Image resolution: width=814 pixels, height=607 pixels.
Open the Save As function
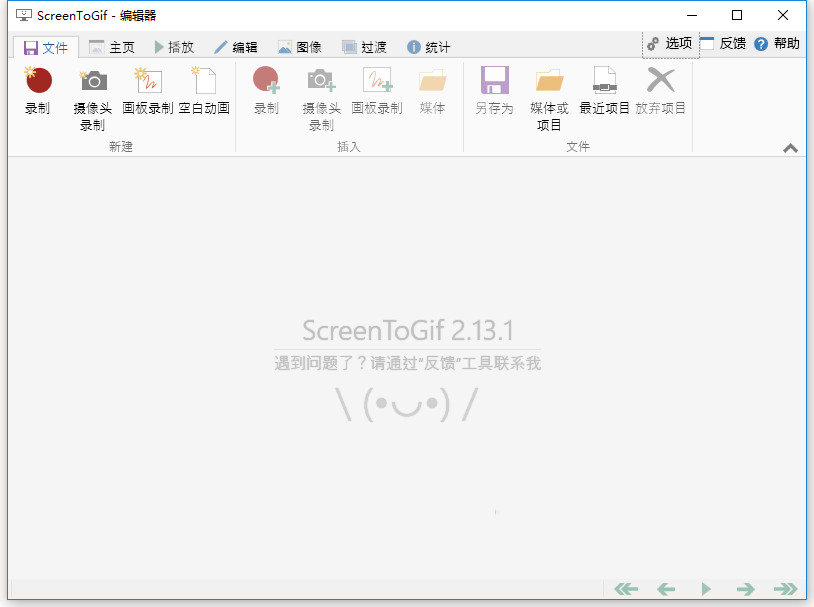[x=495, y=95]
